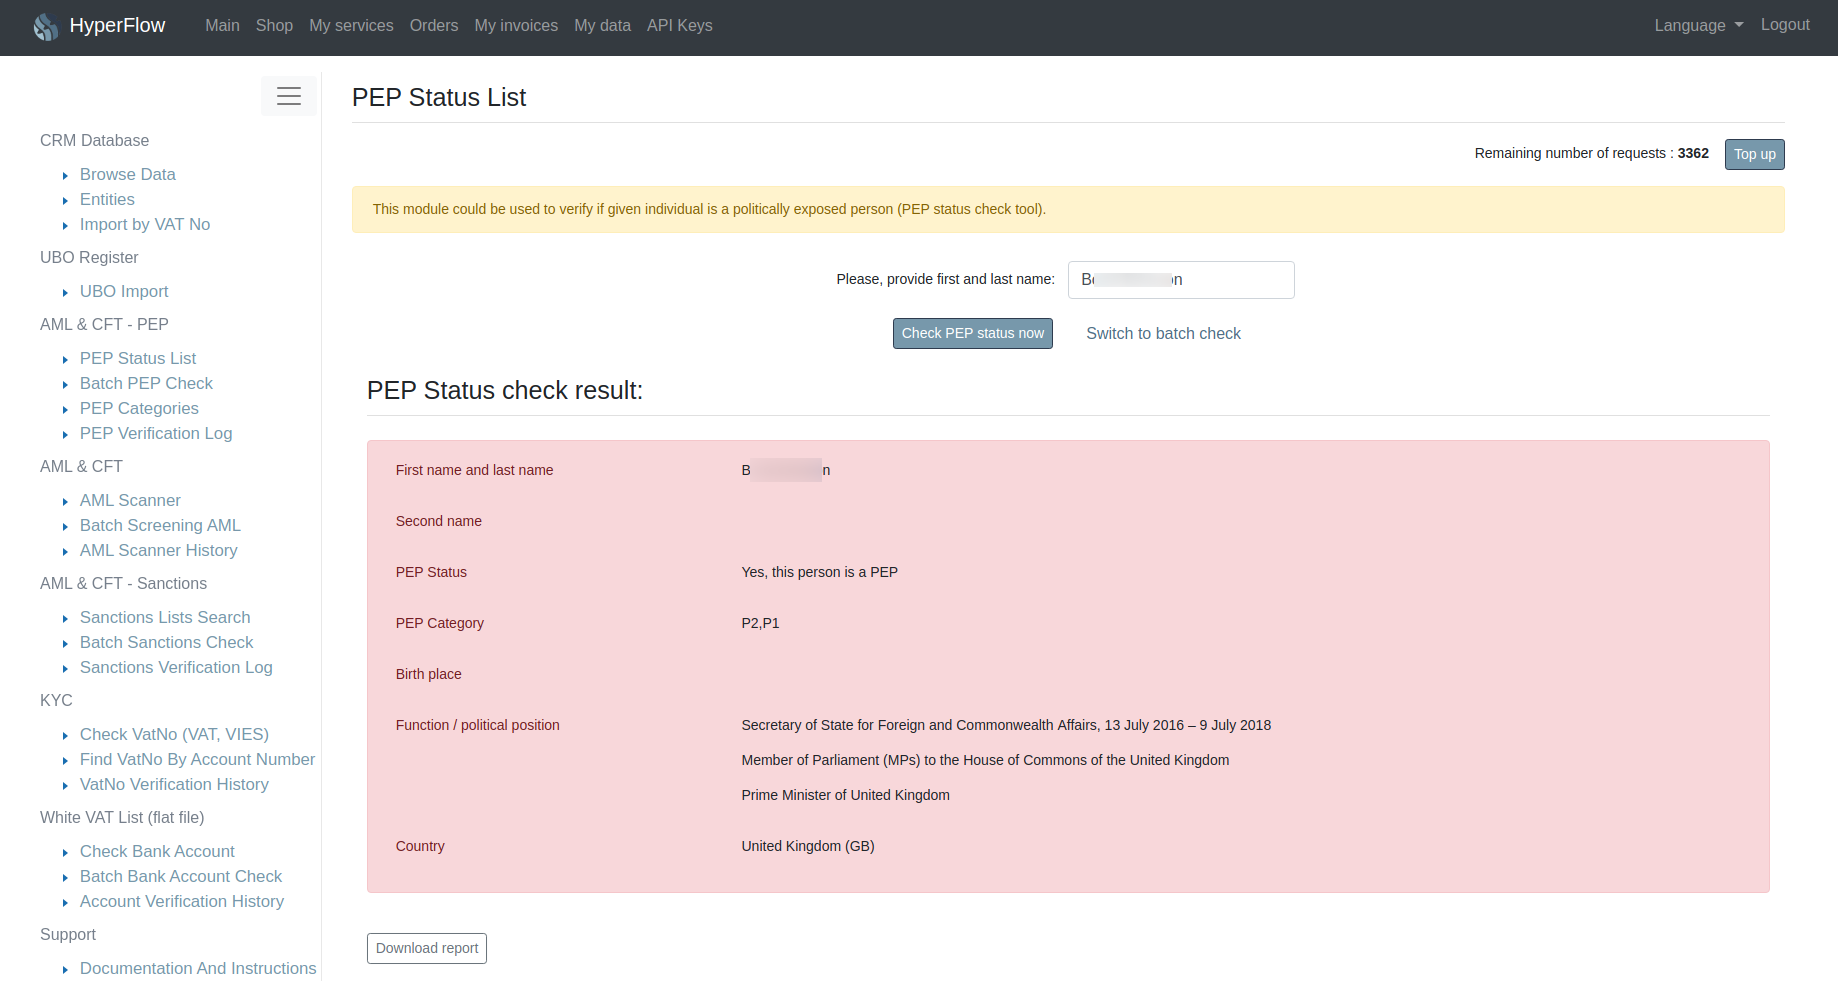Expand the PEP Status List sidebar arrow
Viewport: 1838px width, 981px height.
point(65,358)
